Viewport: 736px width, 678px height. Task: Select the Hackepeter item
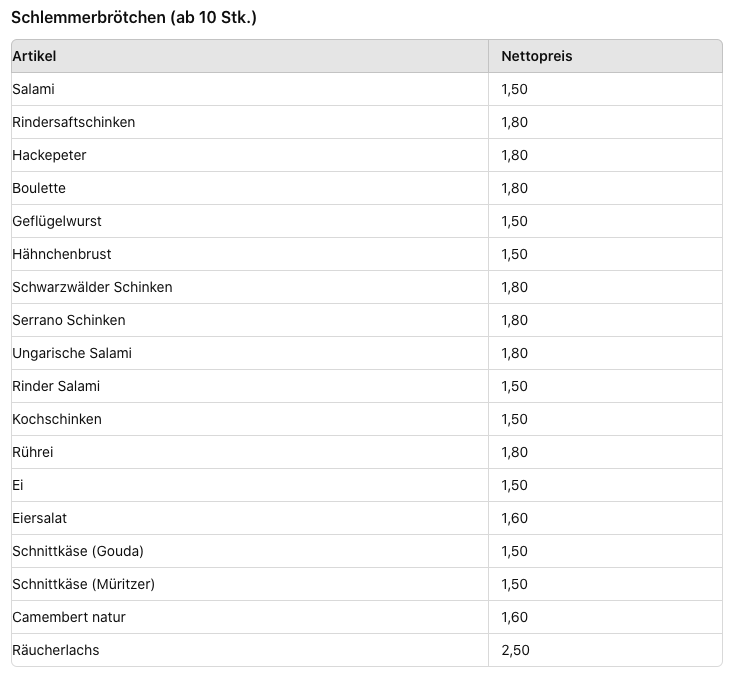pos(49,155)
